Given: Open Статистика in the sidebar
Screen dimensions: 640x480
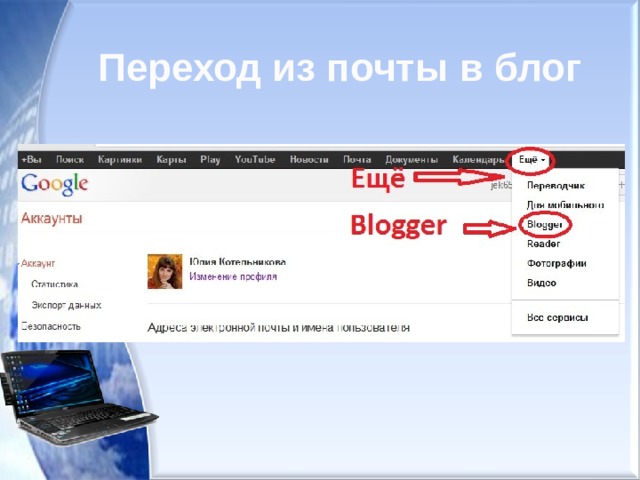Looking at the screenshot, I should coord(55,284).
